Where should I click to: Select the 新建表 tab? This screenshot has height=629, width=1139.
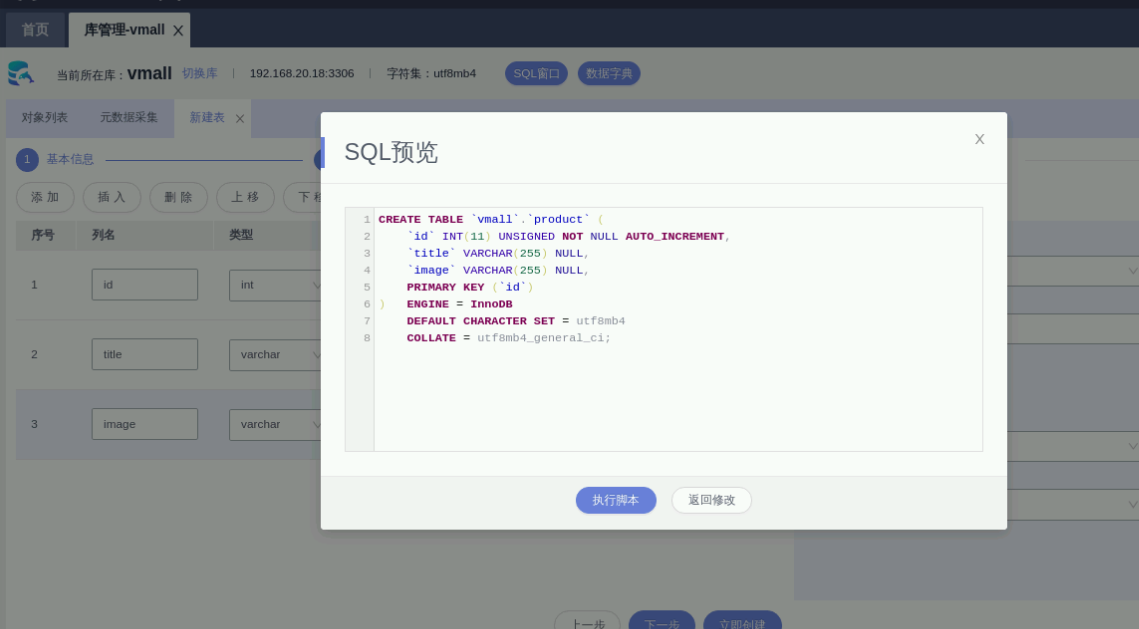click(x=207, y=118)
